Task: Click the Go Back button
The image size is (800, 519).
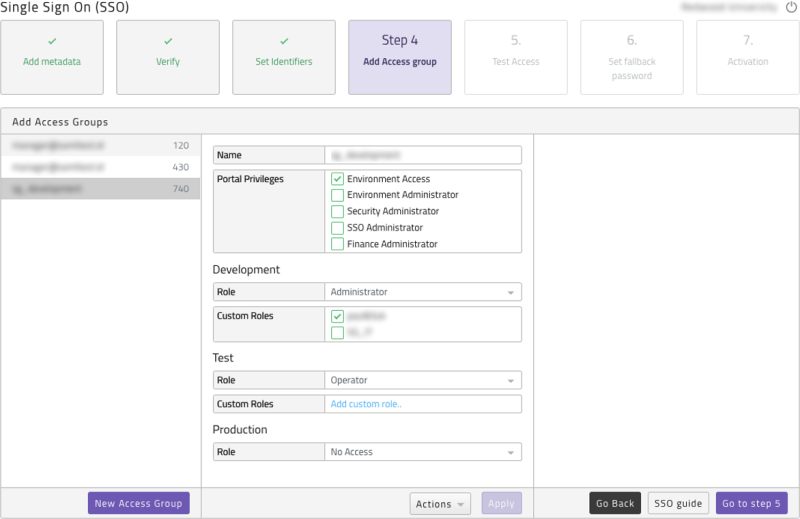Action: tap(615, 503)
